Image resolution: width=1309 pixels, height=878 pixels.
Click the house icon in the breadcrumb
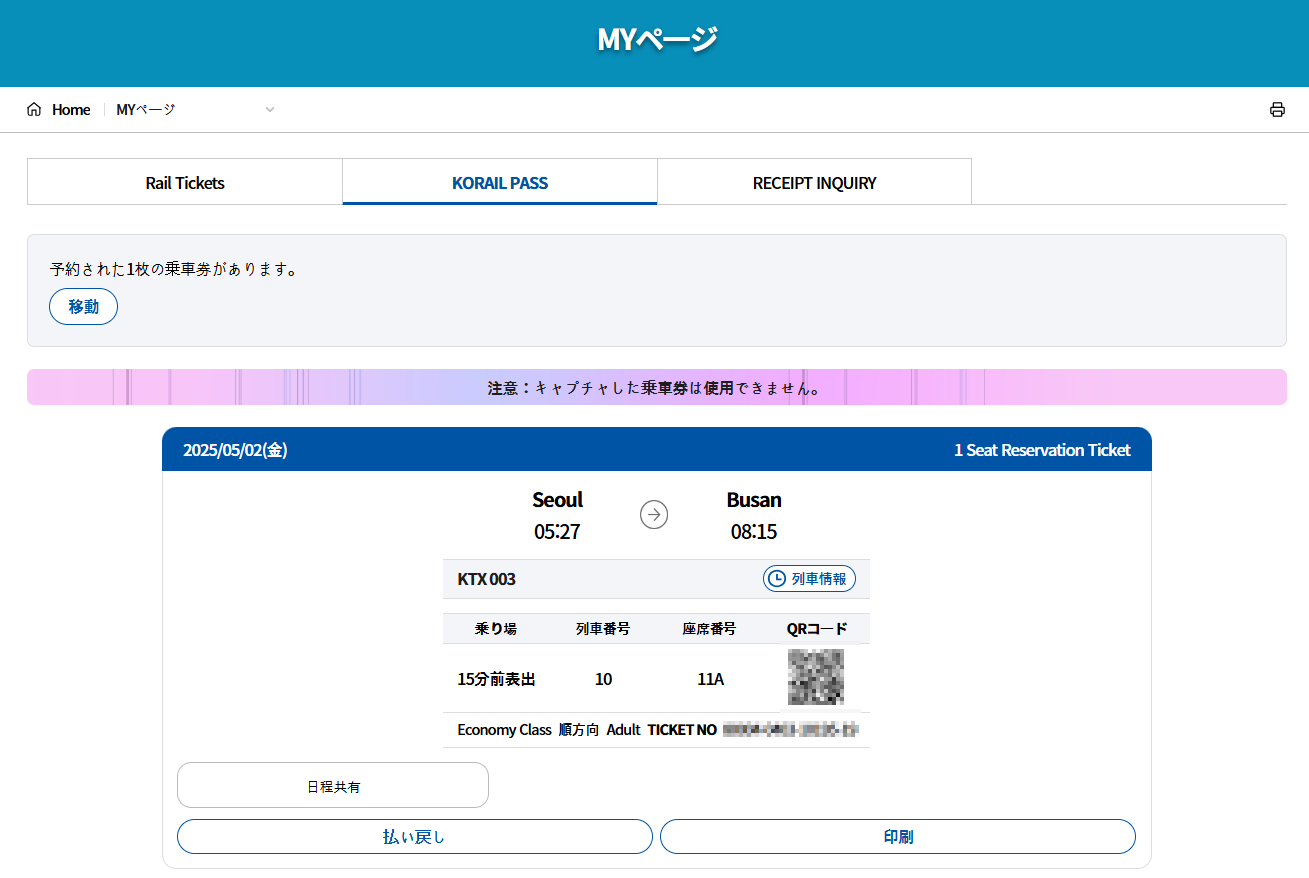34,110
